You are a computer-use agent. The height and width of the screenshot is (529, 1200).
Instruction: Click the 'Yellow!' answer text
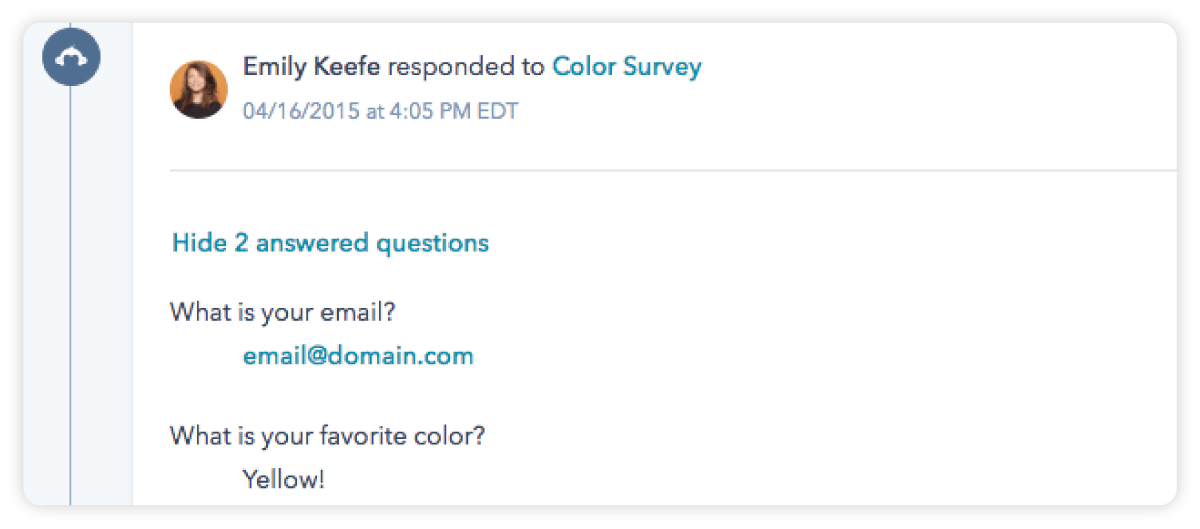pos(284,480)
